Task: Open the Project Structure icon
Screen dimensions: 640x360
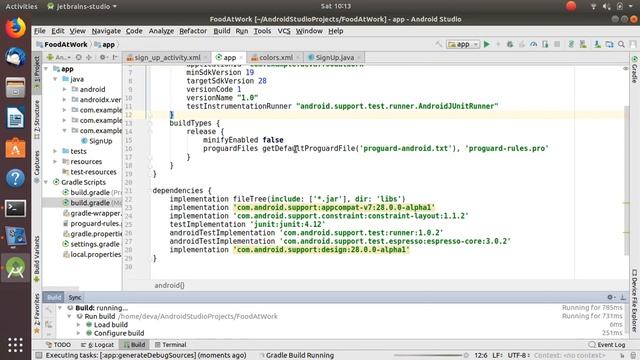Action: (609, 44)
